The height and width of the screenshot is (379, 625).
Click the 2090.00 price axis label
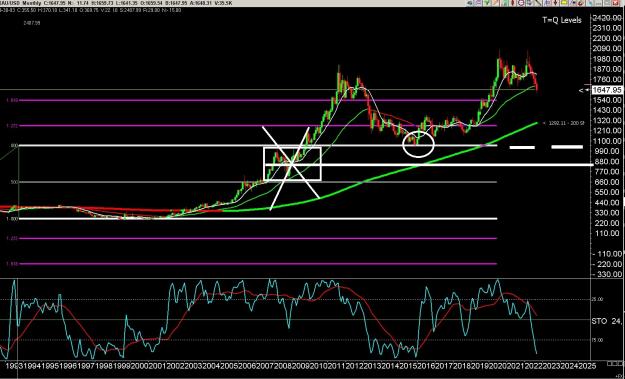coord(607,49)
